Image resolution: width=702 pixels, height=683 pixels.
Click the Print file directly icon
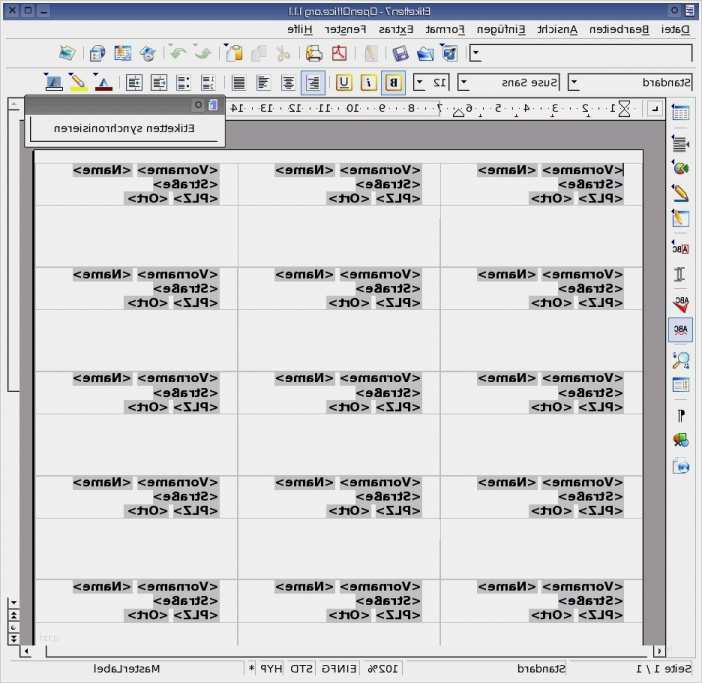click(313, 53)
